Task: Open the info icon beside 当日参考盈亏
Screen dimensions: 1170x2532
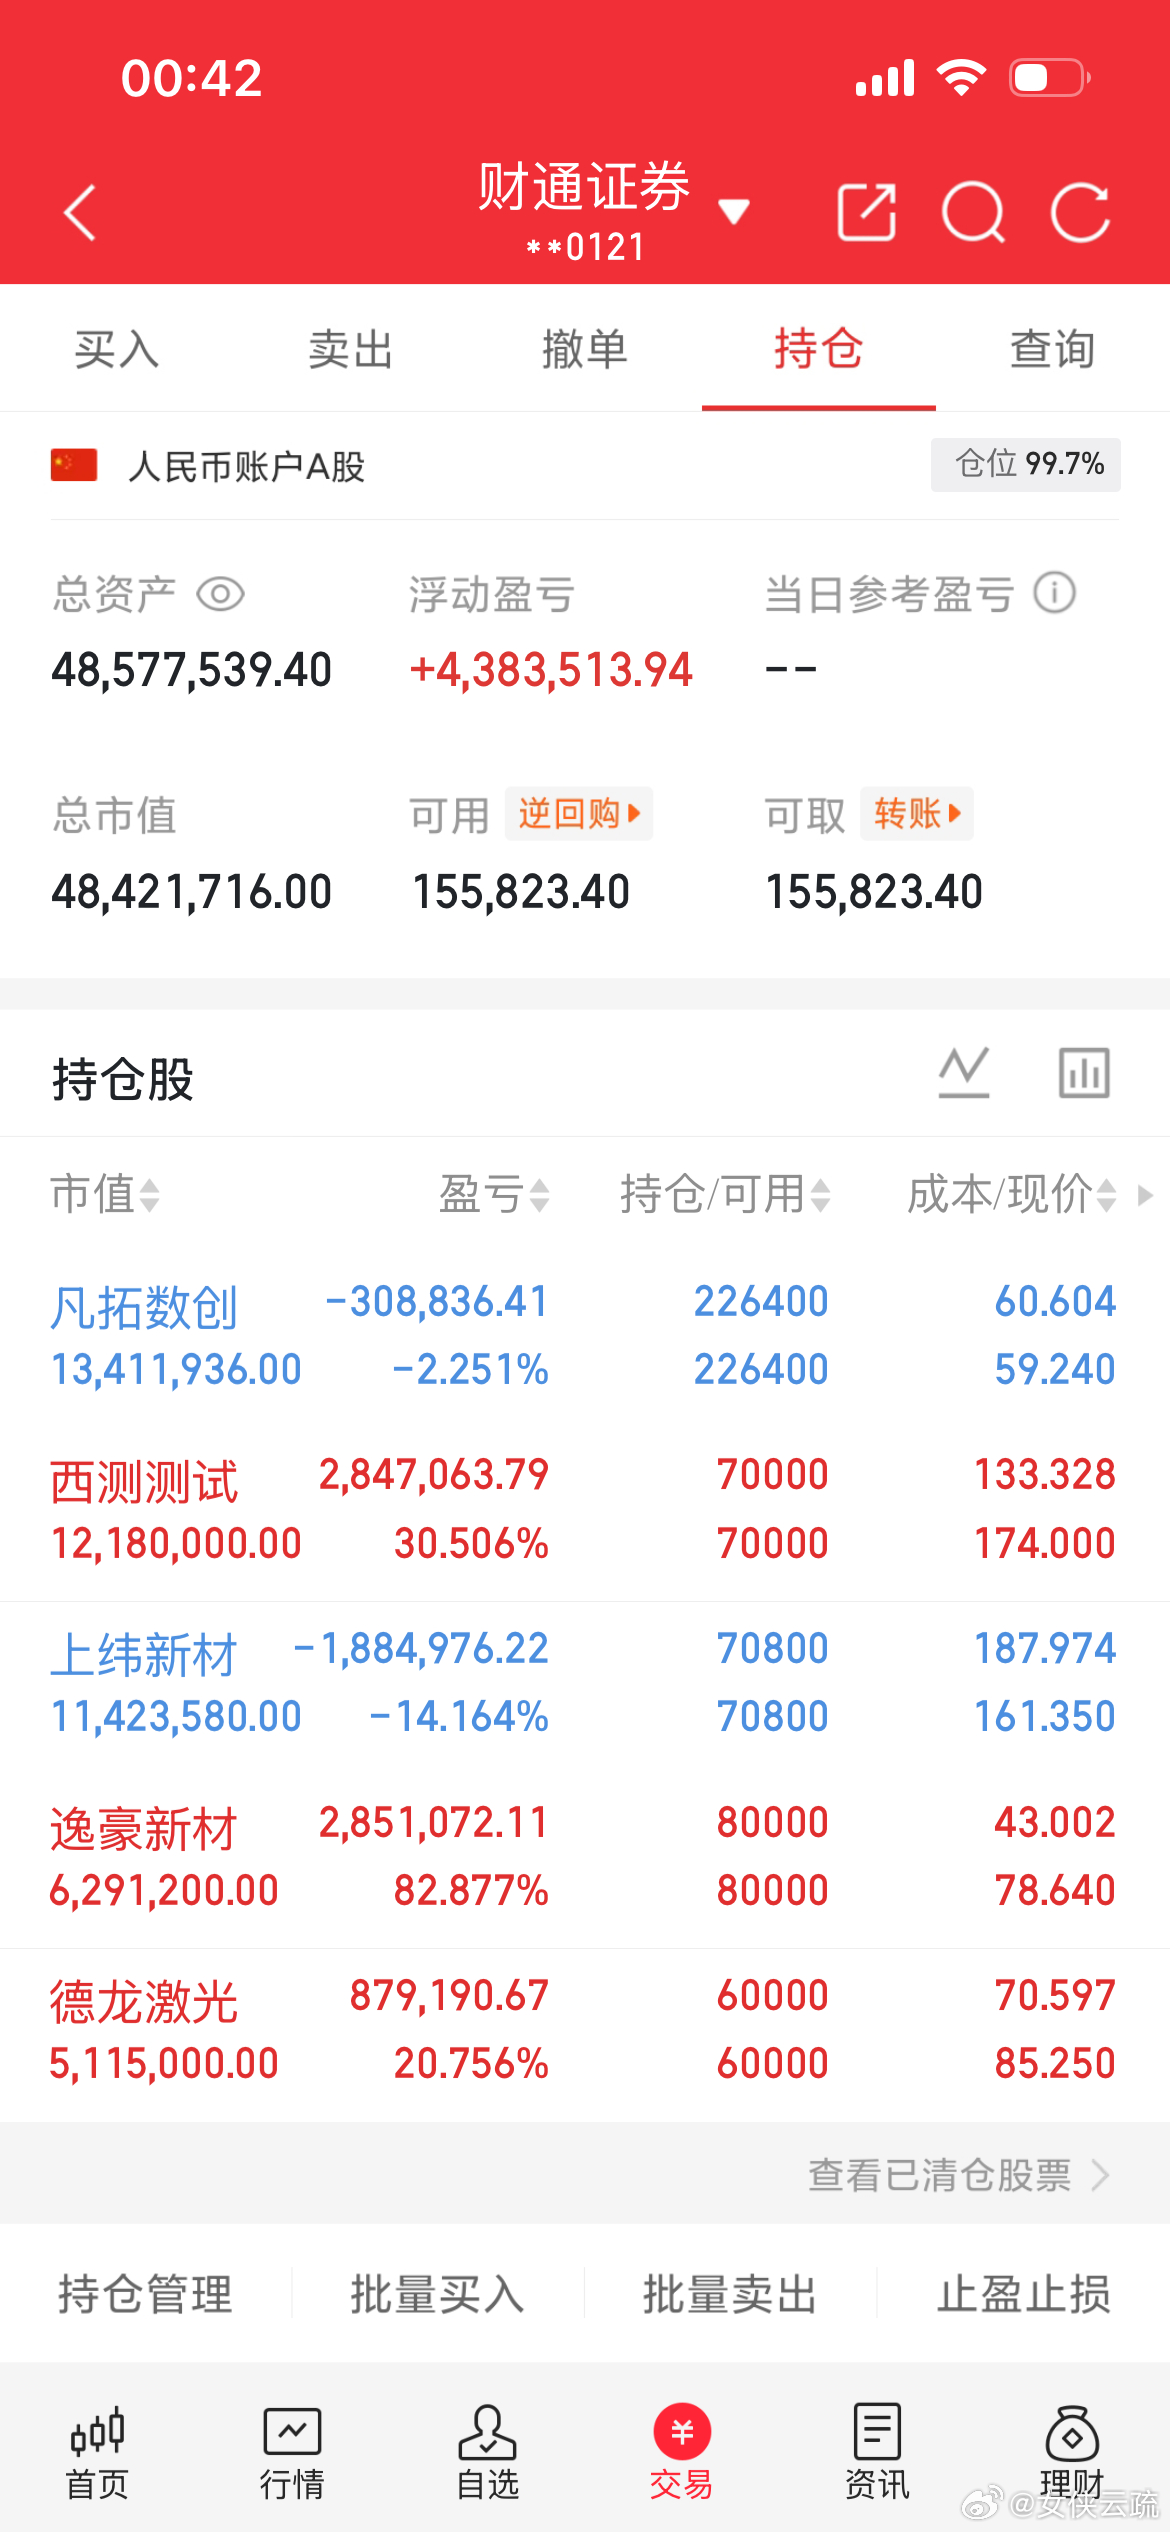Action: 1055,593
